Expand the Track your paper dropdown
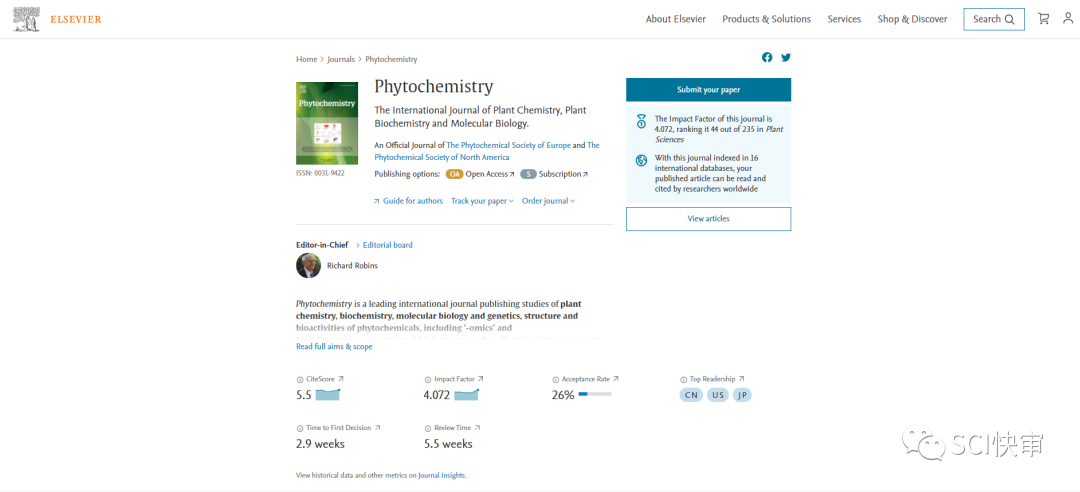The height and width of the screenshot is (492, 1080). pyautogui.click(x=482, y=201)
